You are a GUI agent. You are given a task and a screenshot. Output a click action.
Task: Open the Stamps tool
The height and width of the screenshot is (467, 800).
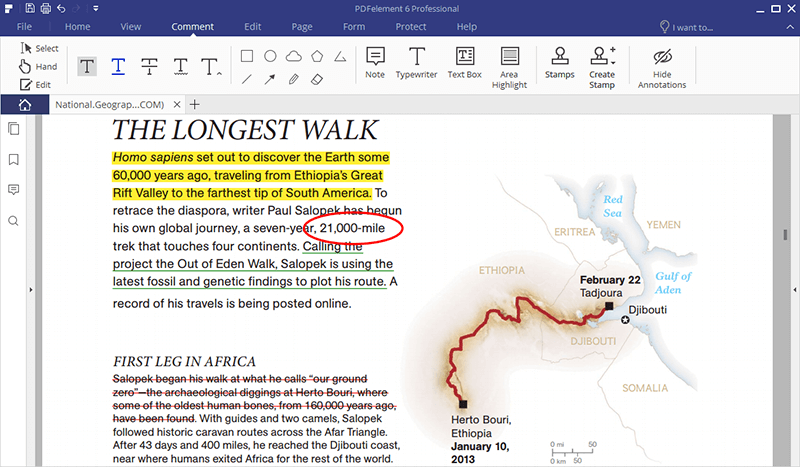pos(560,64)
